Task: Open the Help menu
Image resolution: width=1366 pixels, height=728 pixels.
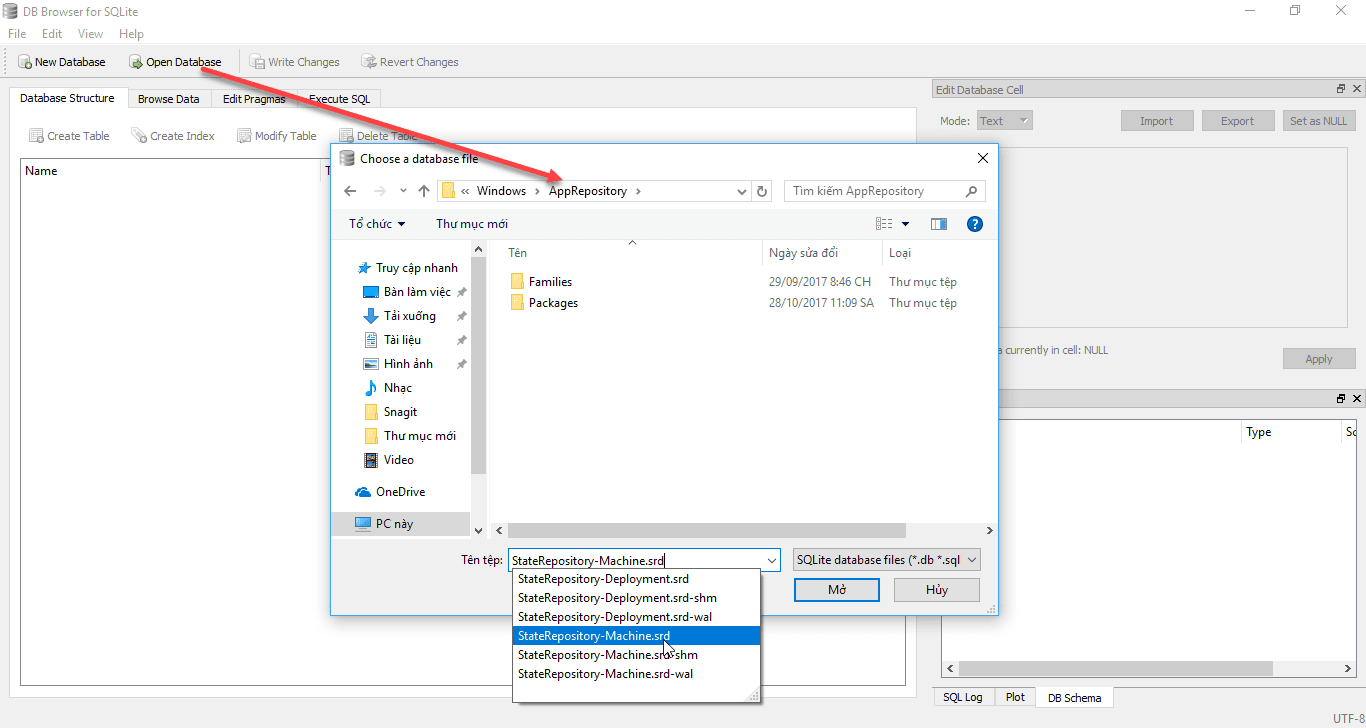Action: [x=131, y=34]
